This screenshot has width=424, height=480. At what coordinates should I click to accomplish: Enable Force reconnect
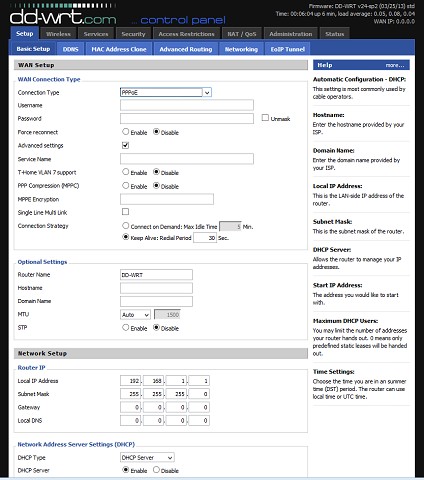tap(125, 132)
